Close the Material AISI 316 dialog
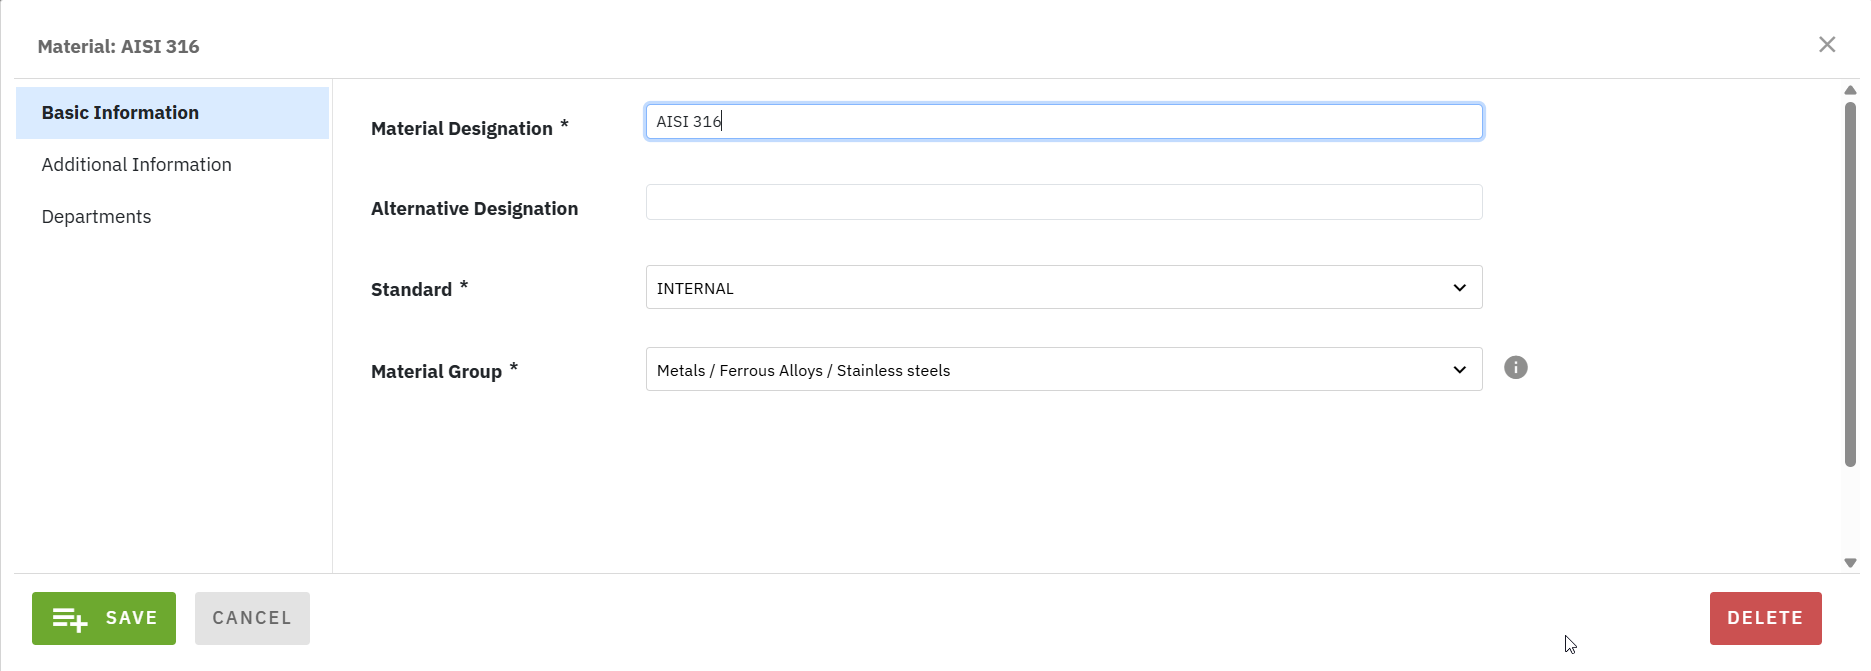 click(1827, 45)
